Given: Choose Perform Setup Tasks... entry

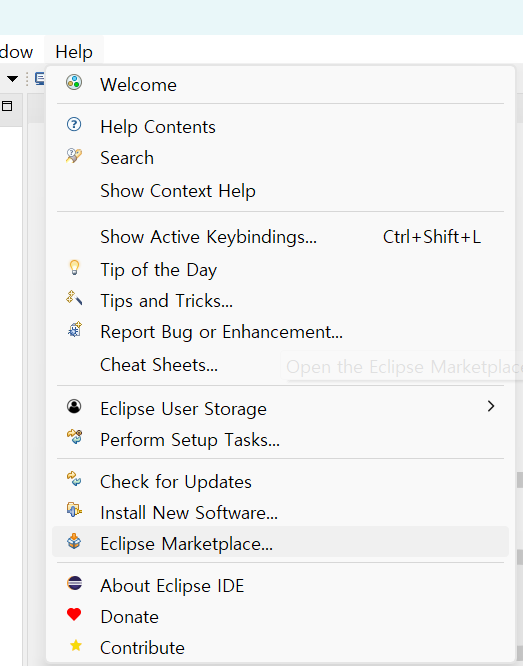Looking at the screenshot, I should coord(280,440).
